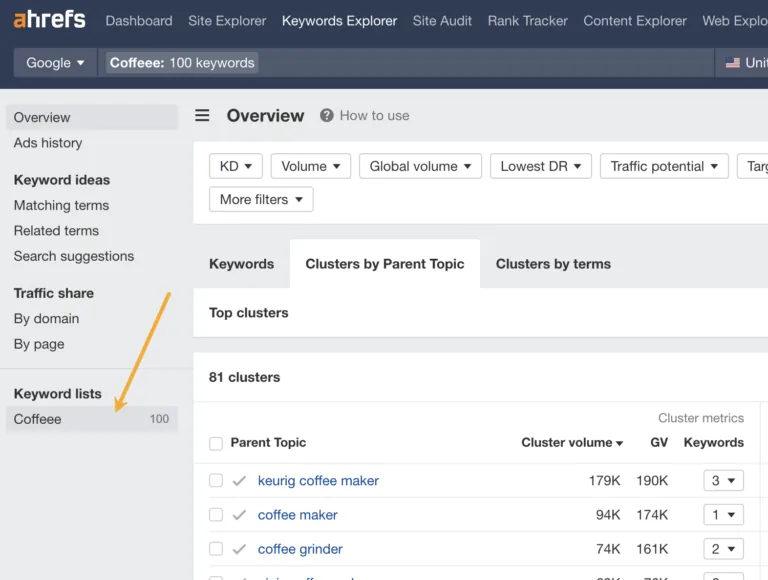768x580 pixels.
Task: Click the Keywords column header
Action: point(714,443)
